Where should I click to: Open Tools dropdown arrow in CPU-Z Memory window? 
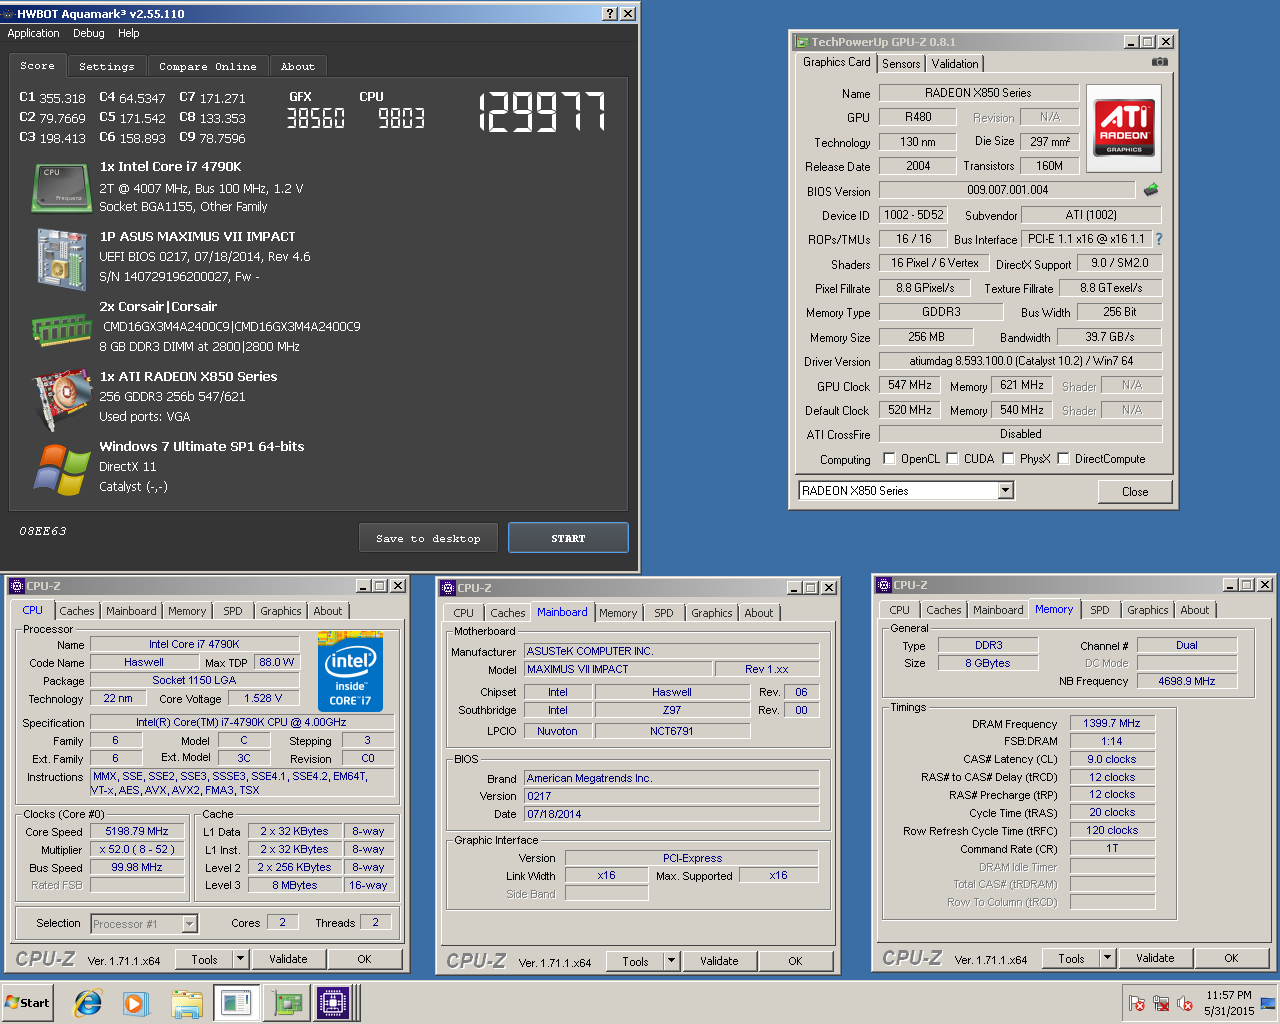(x=1107, y=958)
